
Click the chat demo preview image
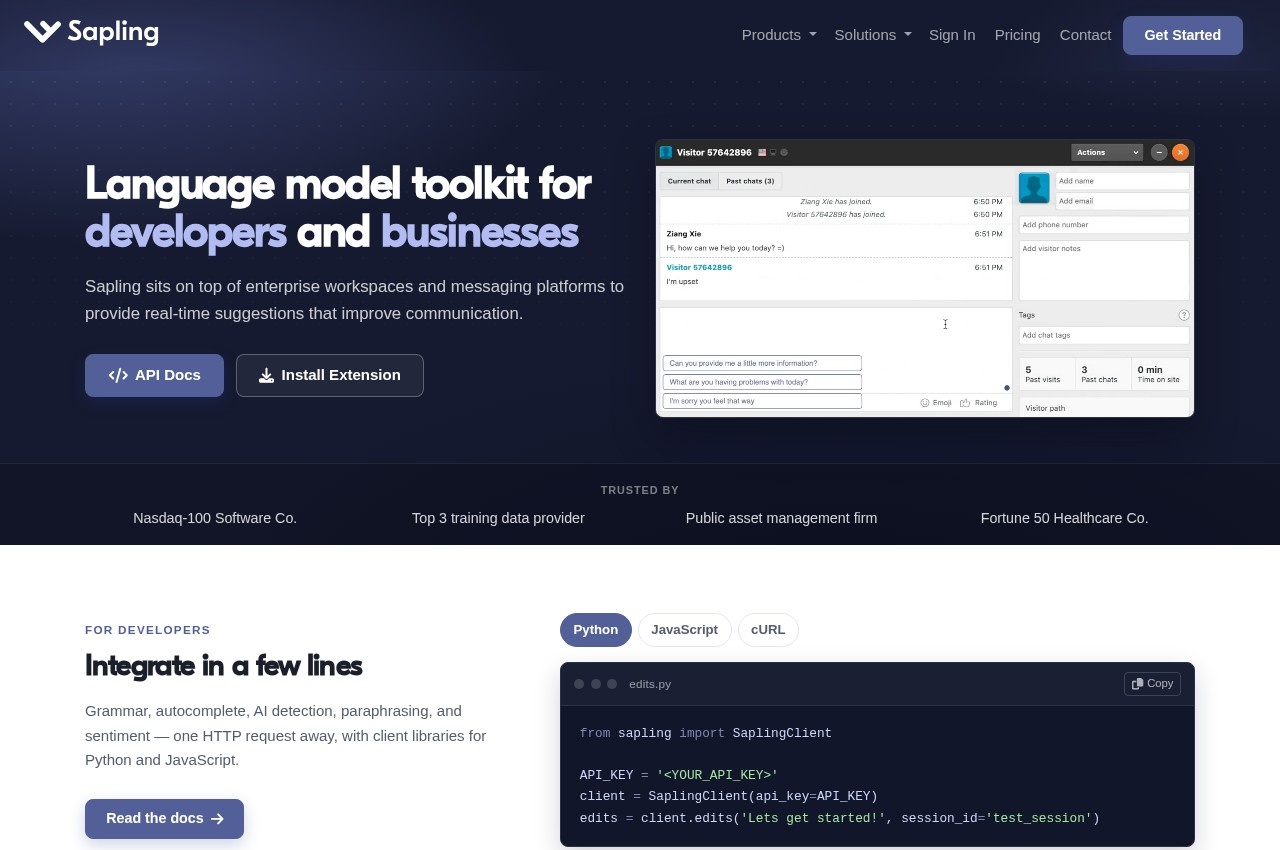pyautogui.click(x=925, y=278)
